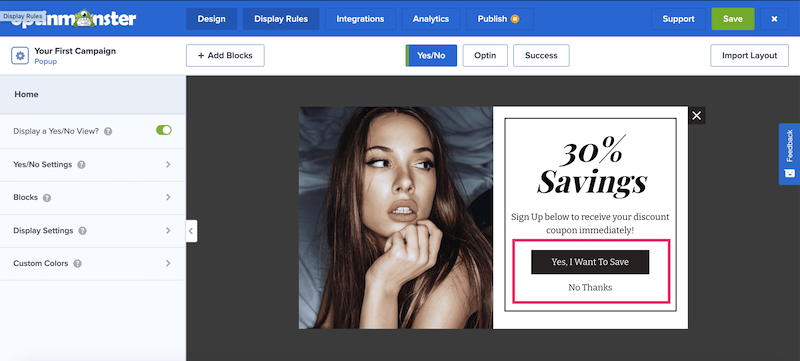Click Add Blocks button
The height and width of the screenshot is (361, 800).
click(225, 56)
